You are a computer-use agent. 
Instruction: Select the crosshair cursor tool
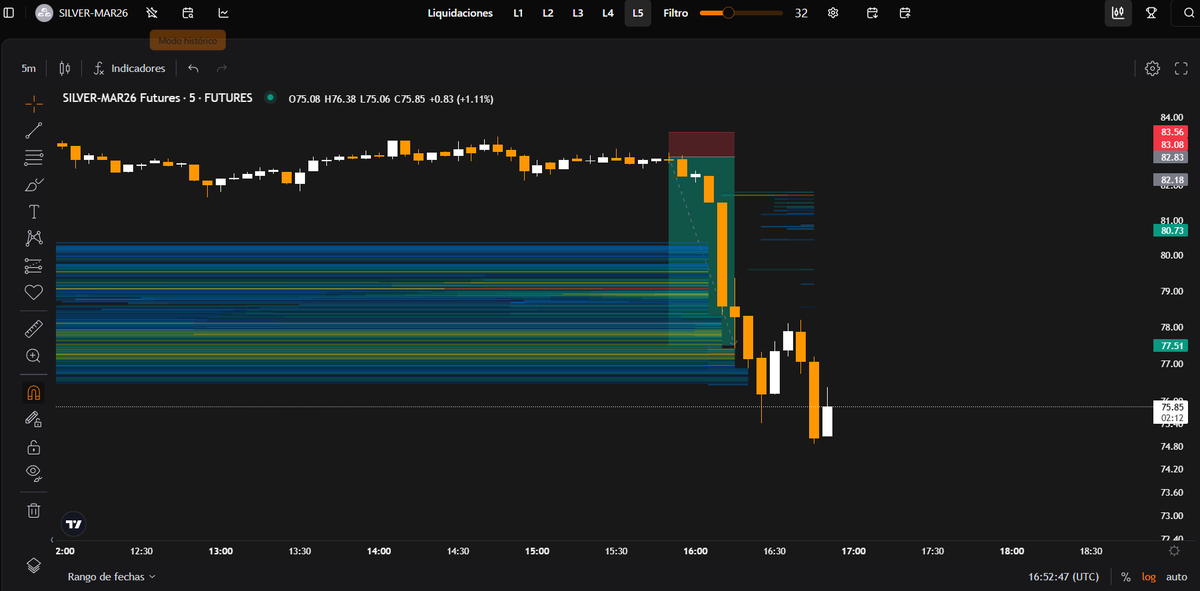click(34, 102)
